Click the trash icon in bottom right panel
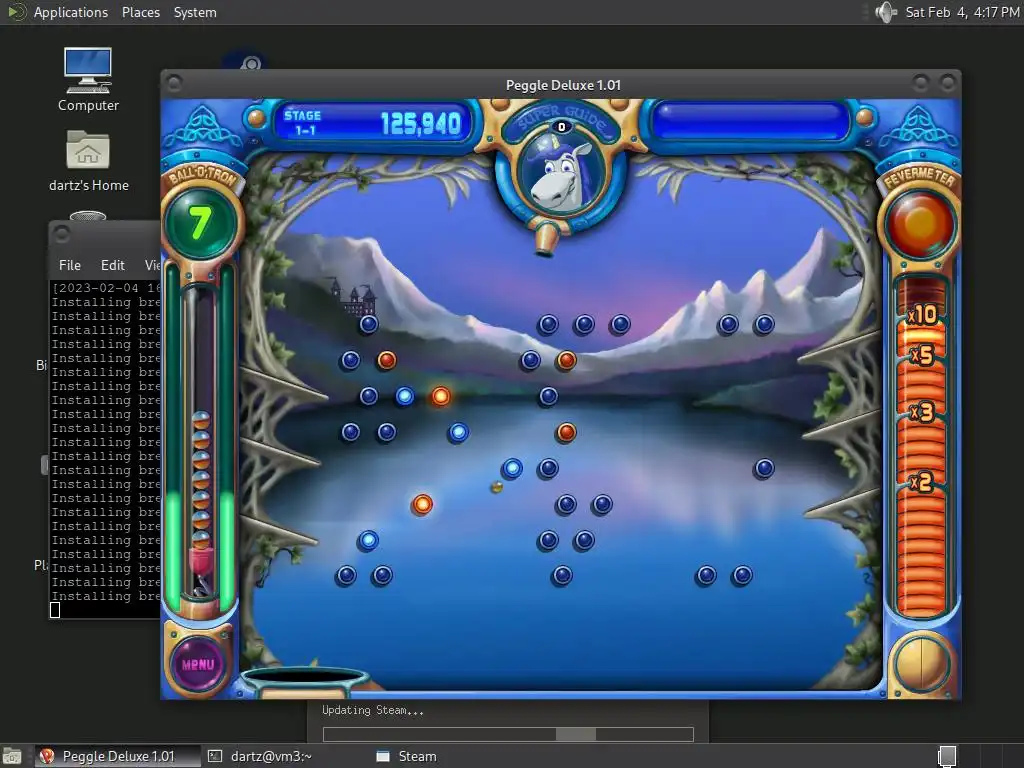 [947, 756]
